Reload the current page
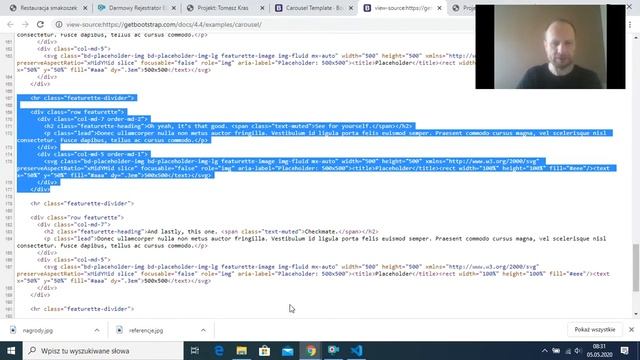Image resolution: width=640 pixels, height=360 pixels. pos(40,24)
